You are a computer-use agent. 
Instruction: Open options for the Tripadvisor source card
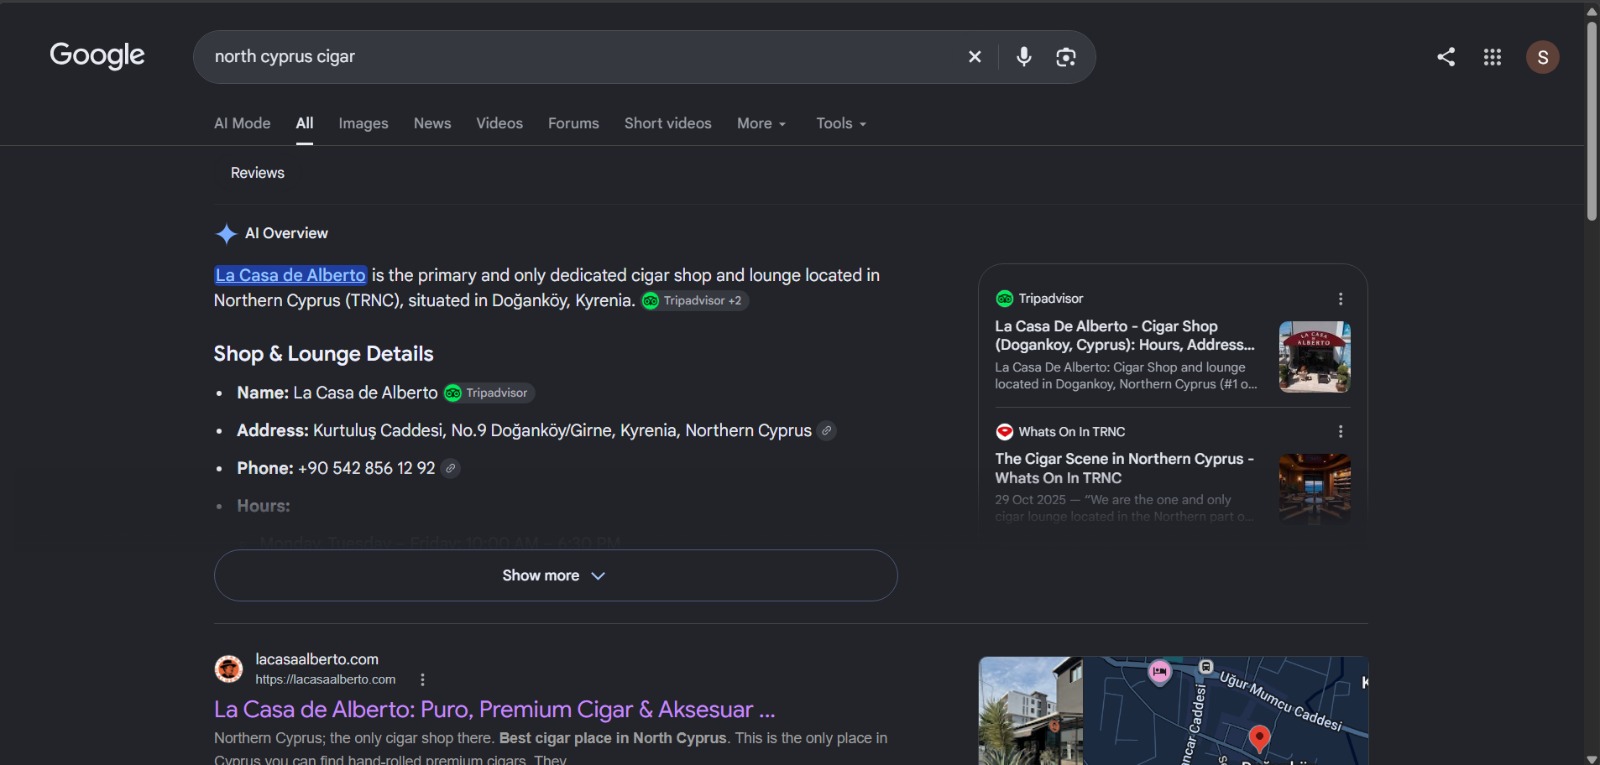click(1340, 299)
